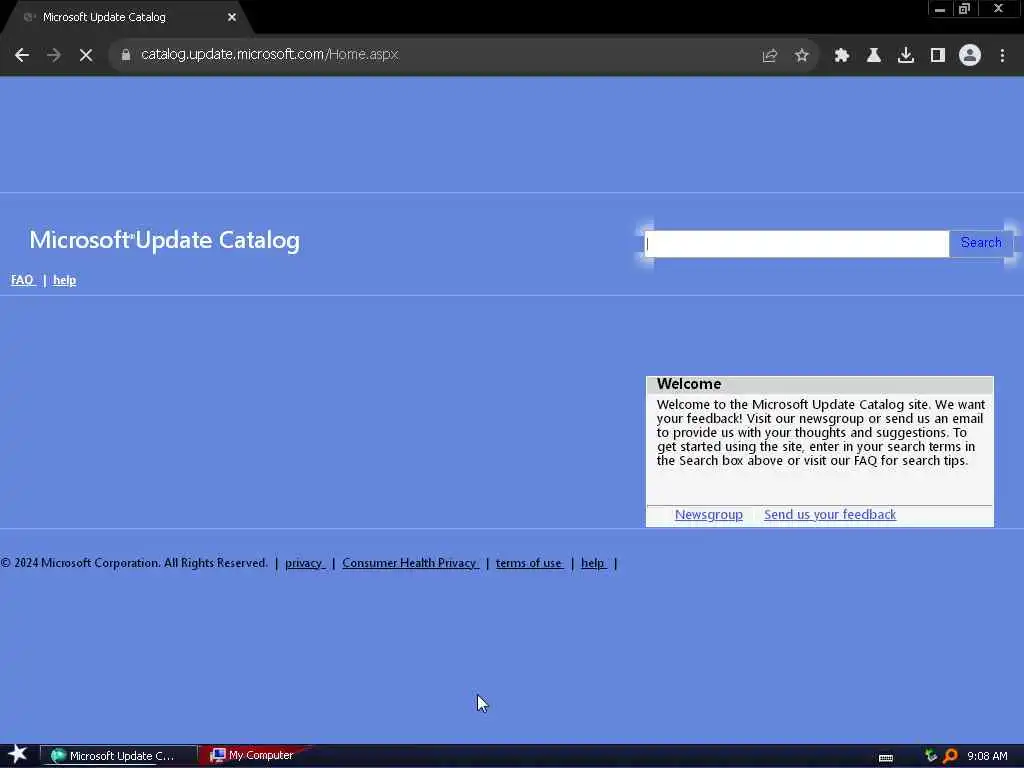Click the forward navigation arrow
Screen dimensions: 1024x768
click(x=54, y=55)
